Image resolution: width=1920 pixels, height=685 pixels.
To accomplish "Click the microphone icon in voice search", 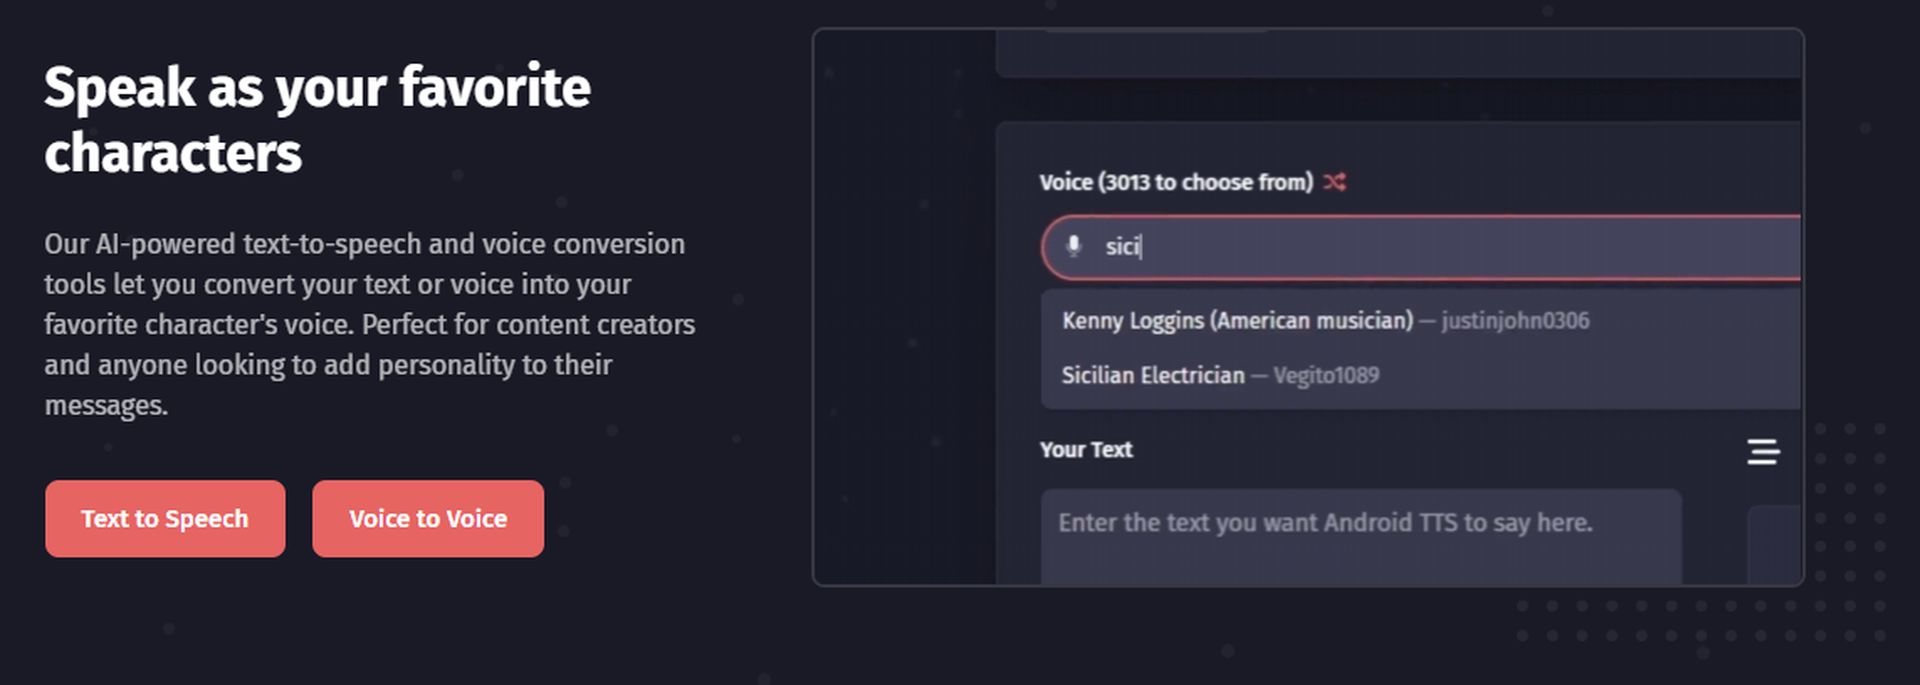I will pos(1074,246).
